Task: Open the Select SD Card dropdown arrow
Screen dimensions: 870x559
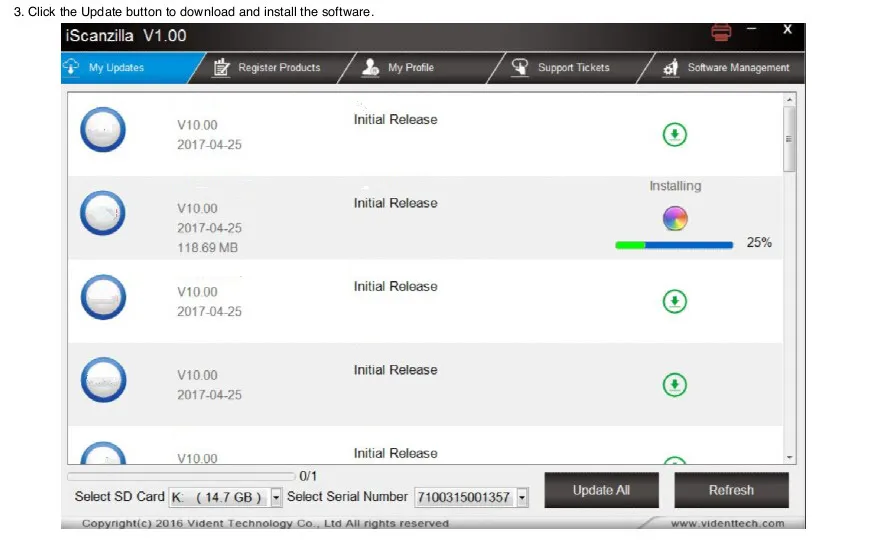Action: (x=276, y=497)
